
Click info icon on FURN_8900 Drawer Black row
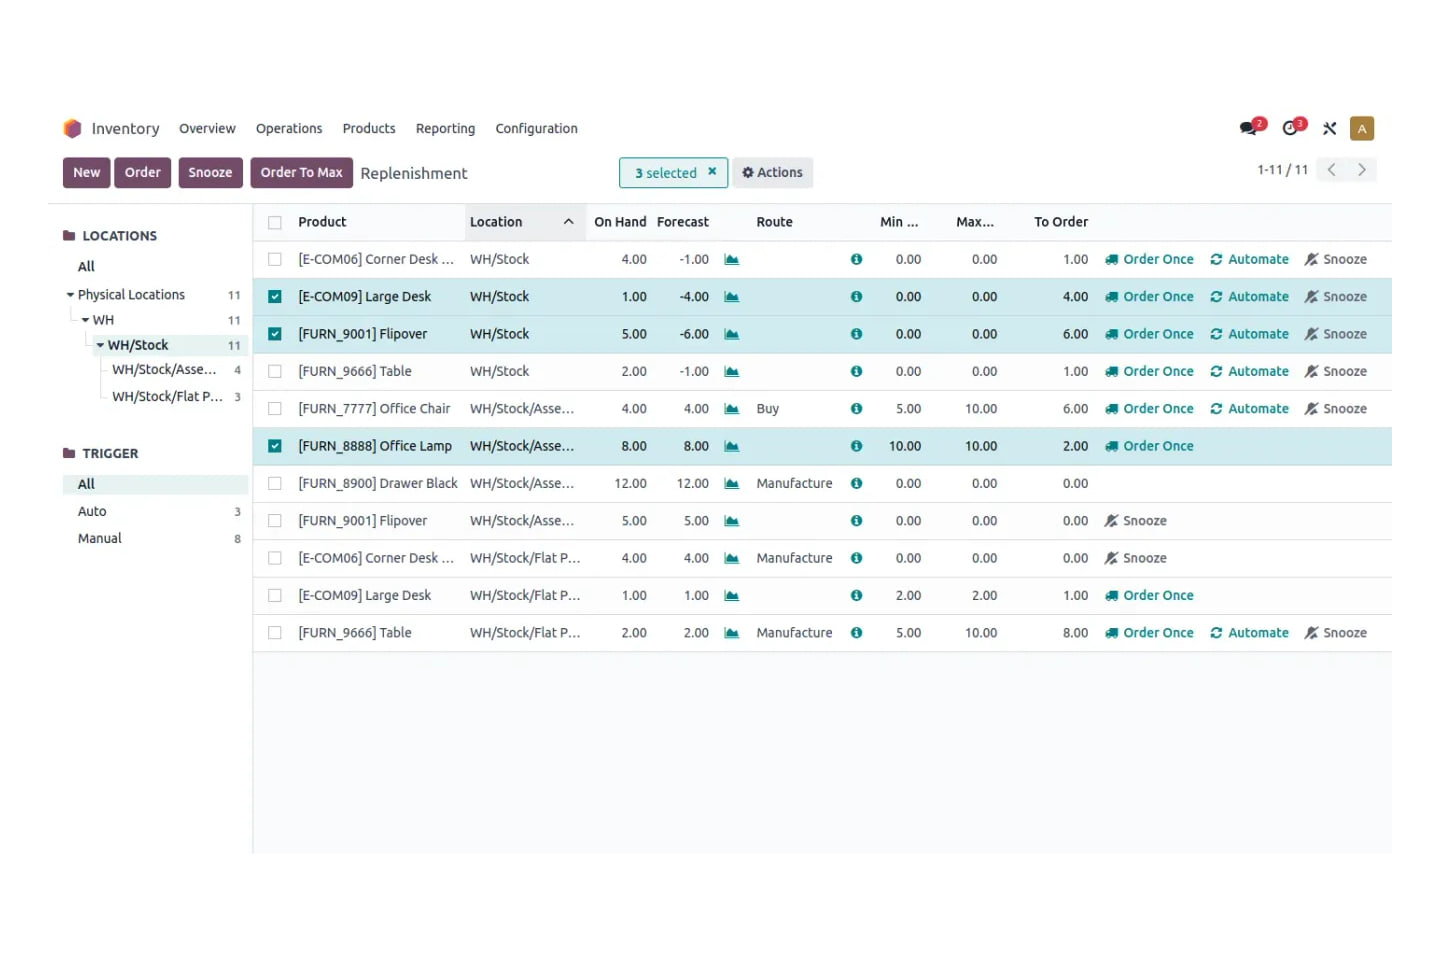[x=856, y=483]
